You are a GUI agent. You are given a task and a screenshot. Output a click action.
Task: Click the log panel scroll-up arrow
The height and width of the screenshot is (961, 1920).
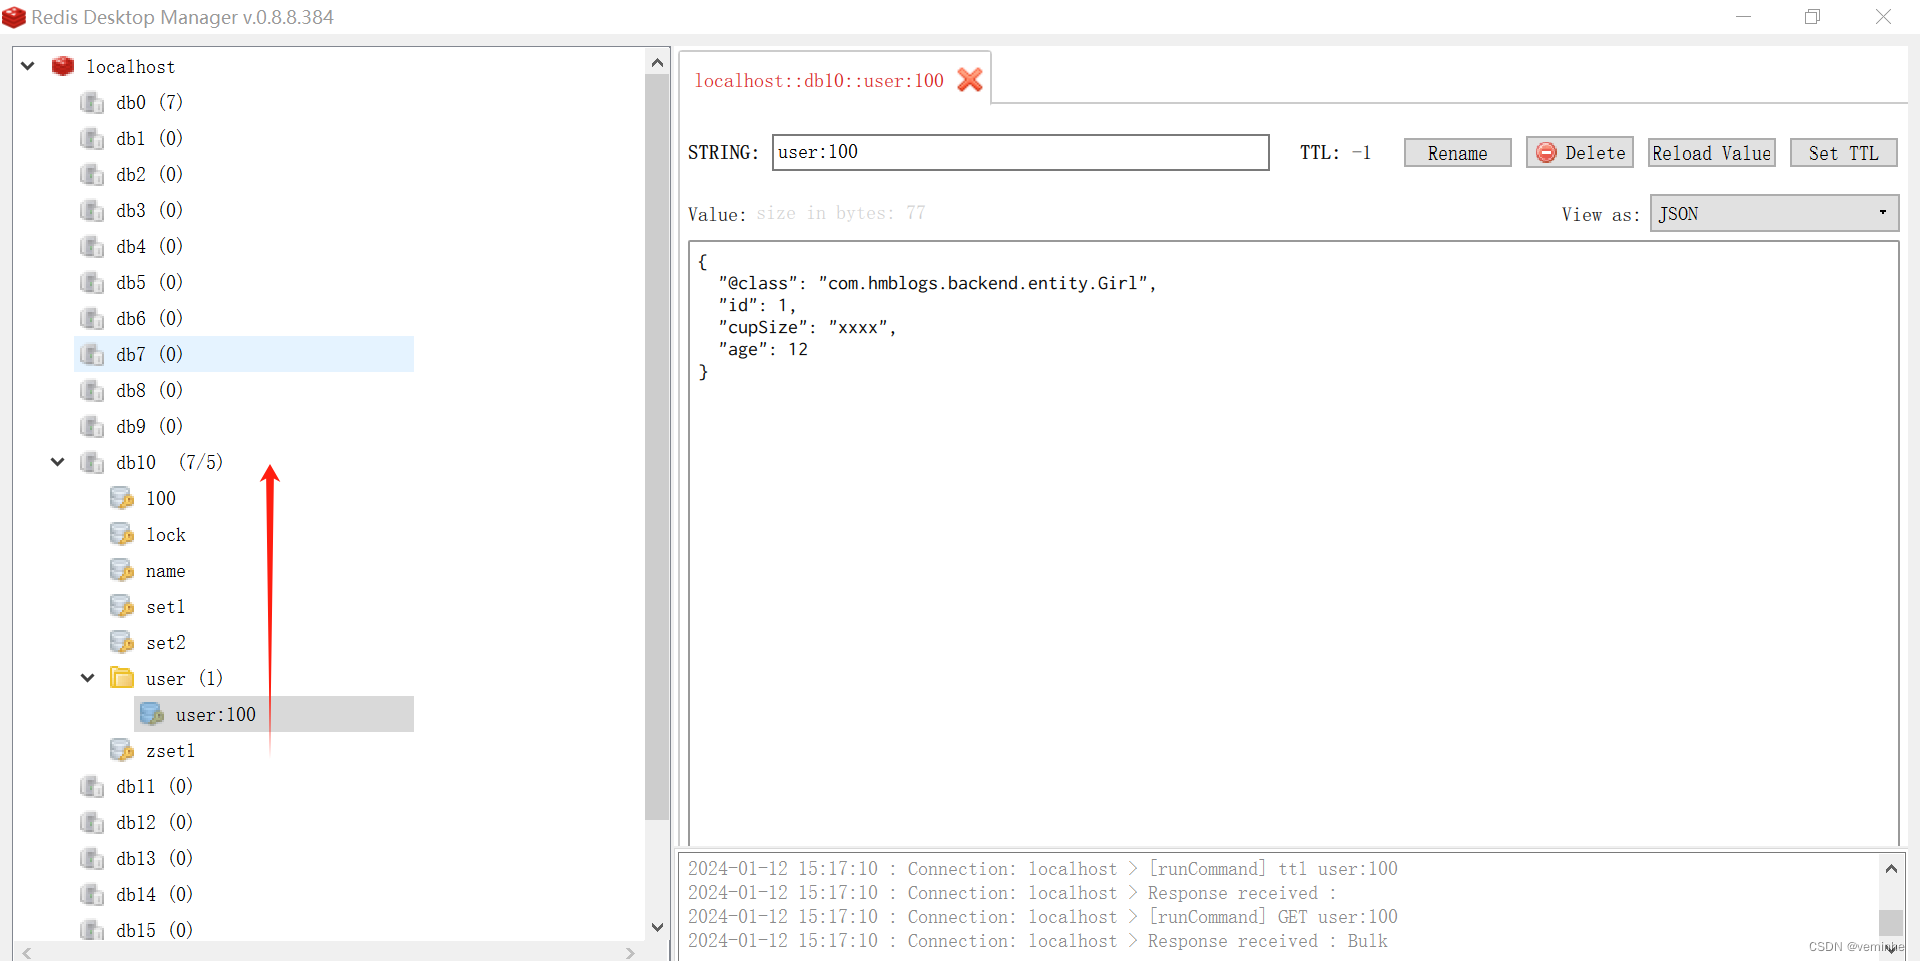click(x=1891, y=869)
